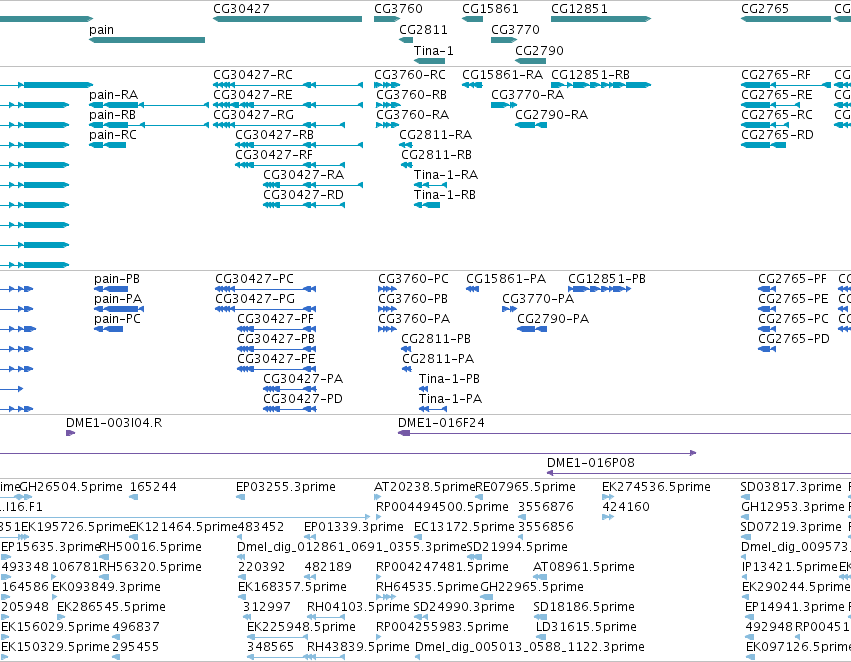
Task: Select the CG12851-PB protein label
Action: click(x=607, y=279)
